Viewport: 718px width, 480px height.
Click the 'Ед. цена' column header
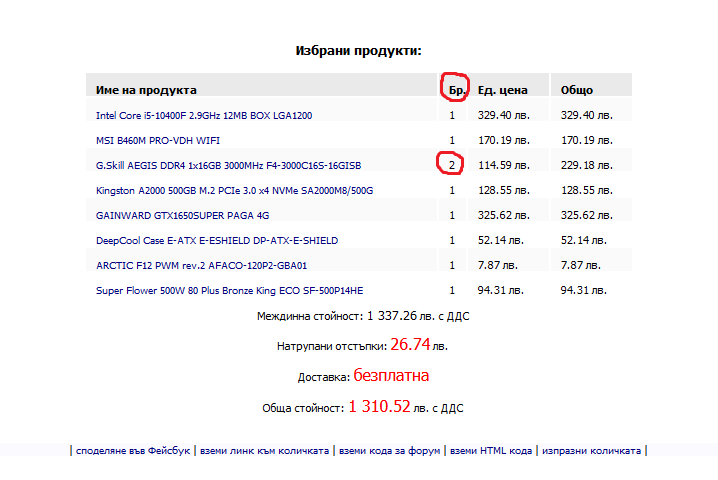tap(502, 90)
